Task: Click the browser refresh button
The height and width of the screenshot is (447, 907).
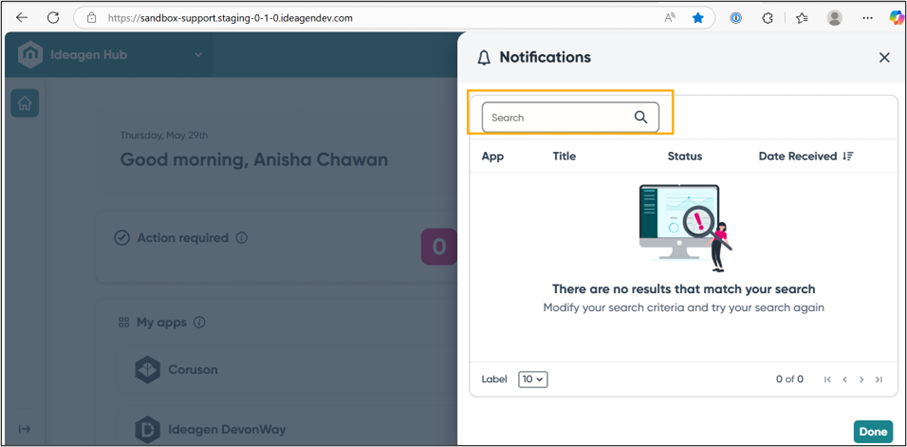Action: click(53, 18)
